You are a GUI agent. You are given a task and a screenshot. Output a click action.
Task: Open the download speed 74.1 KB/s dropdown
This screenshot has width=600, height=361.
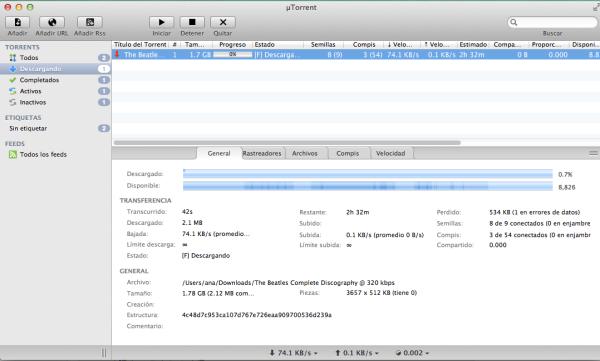(x=293, y=353)
